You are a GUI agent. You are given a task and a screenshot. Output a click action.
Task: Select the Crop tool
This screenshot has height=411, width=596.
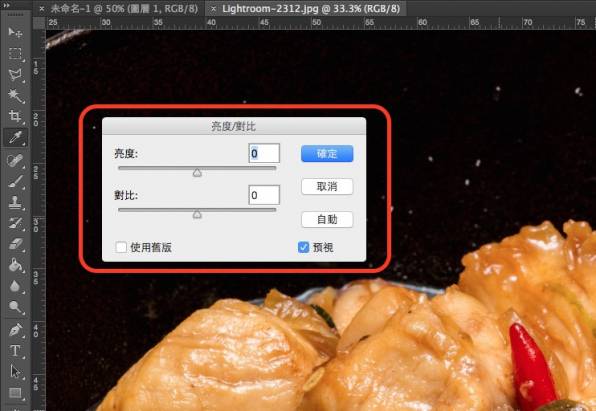(15, 116)
